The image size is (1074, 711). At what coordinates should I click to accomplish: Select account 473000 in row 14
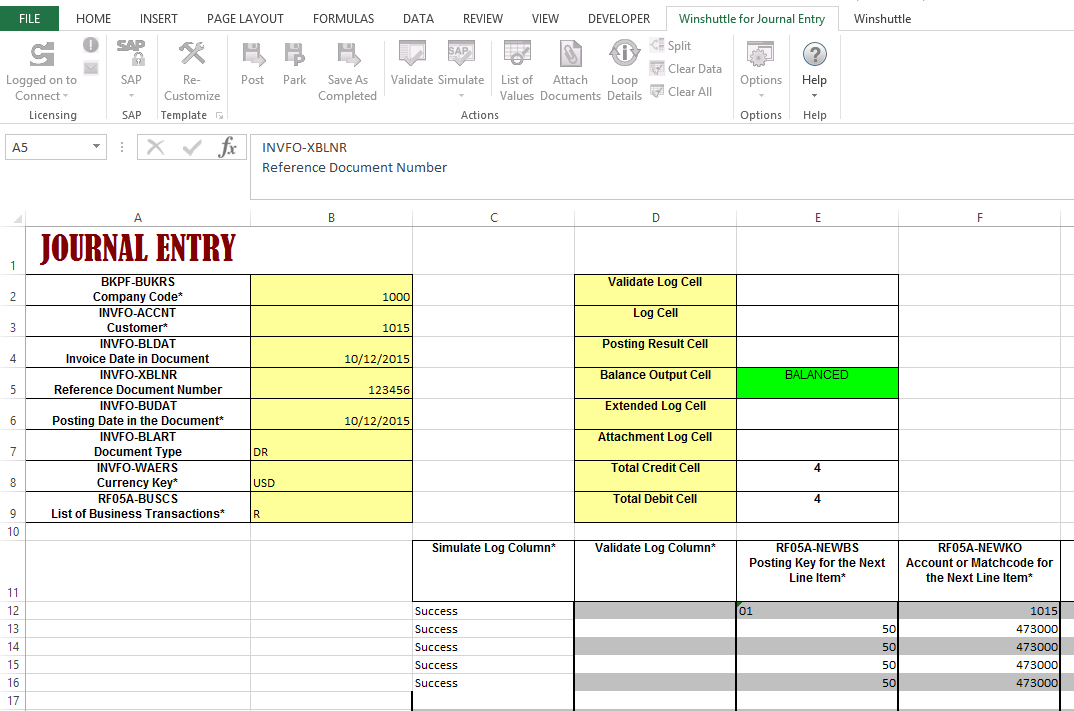979,647
